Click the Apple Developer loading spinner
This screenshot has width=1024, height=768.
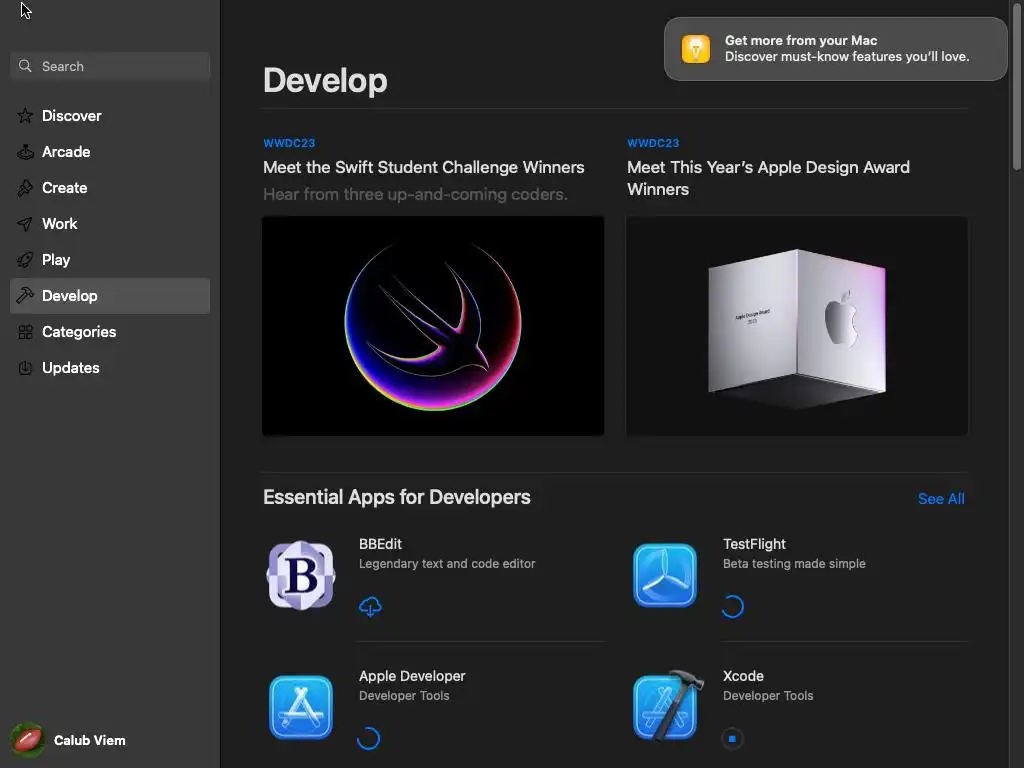click(368, 739)
